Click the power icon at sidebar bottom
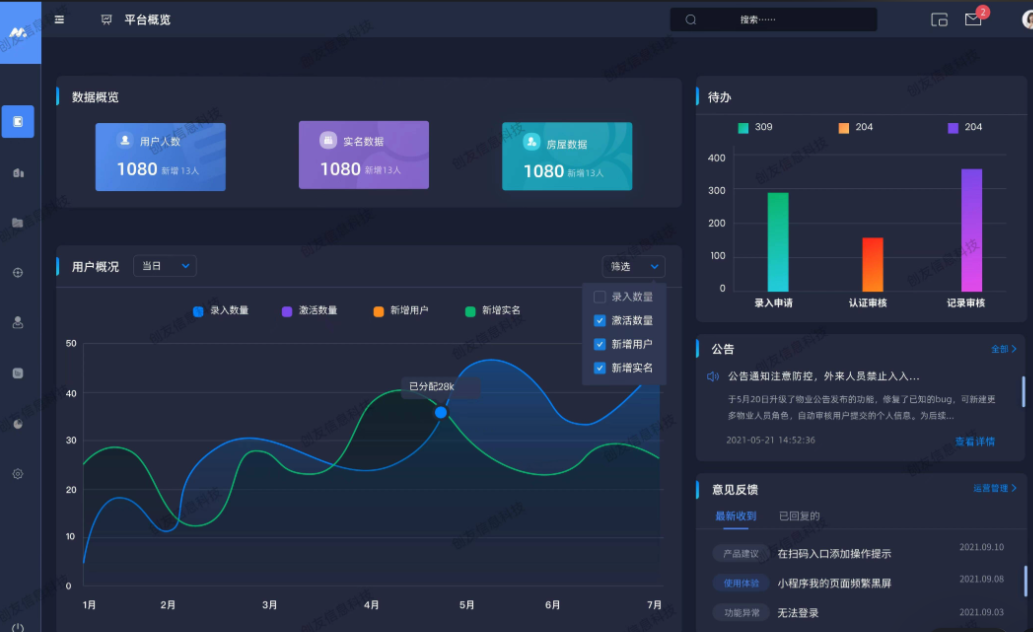 pos(18,626)
